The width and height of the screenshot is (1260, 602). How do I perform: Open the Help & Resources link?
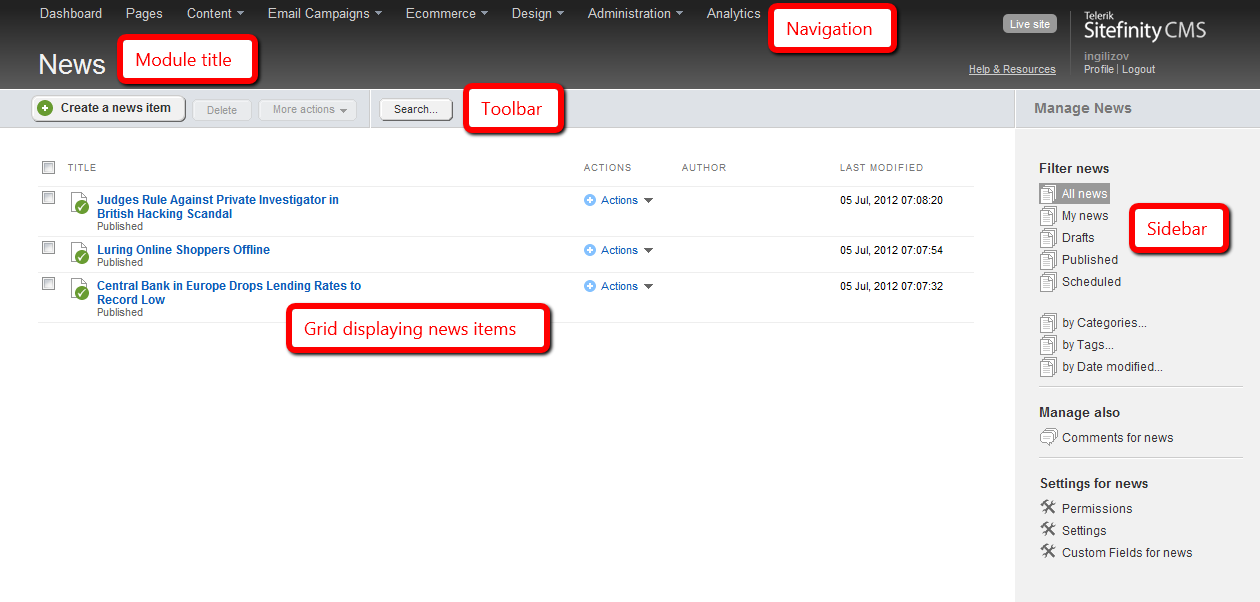click(x=1012, y=69)
